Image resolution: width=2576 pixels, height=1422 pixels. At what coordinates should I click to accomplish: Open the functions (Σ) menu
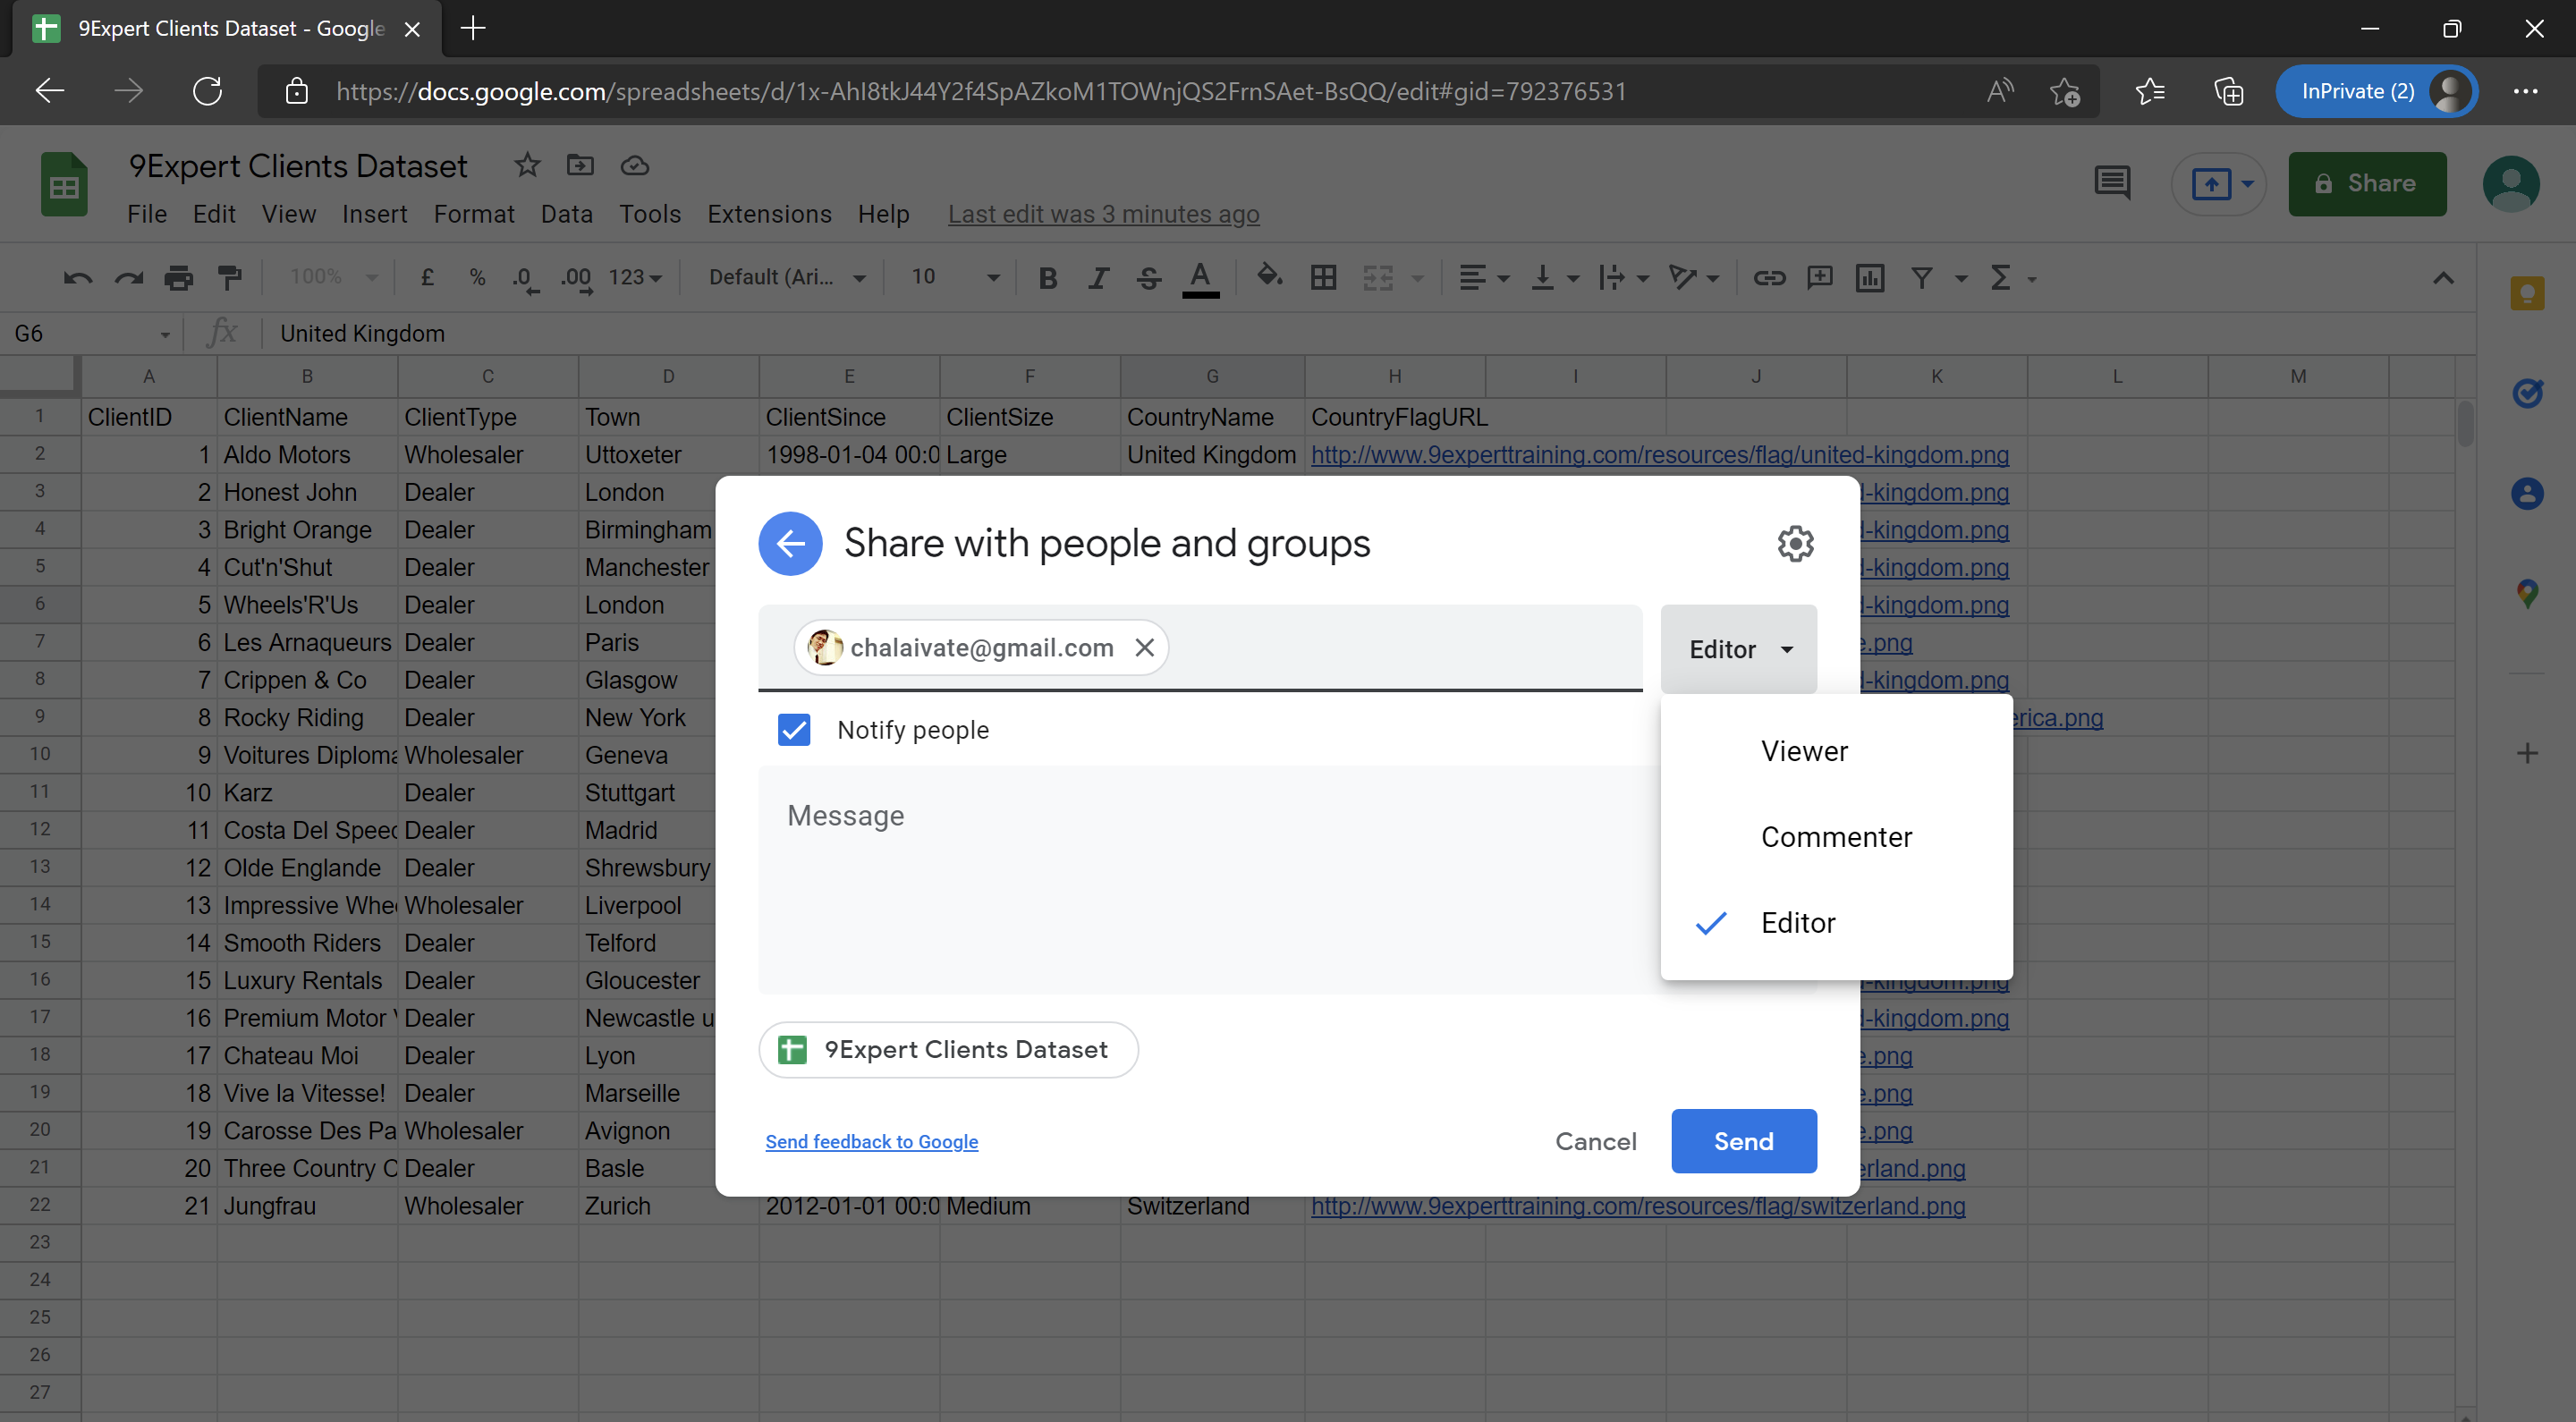(x=2003, y=278)
